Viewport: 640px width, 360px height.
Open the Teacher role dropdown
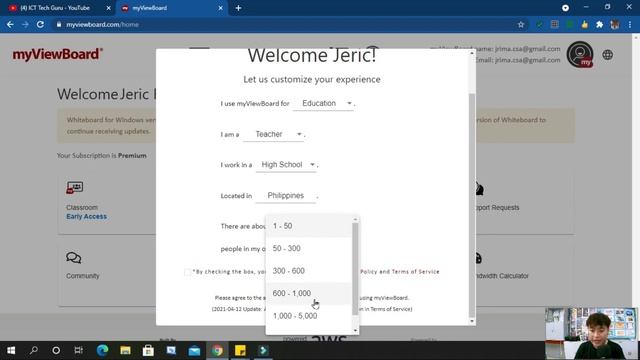pyautogui.click(x=273, y=134)
